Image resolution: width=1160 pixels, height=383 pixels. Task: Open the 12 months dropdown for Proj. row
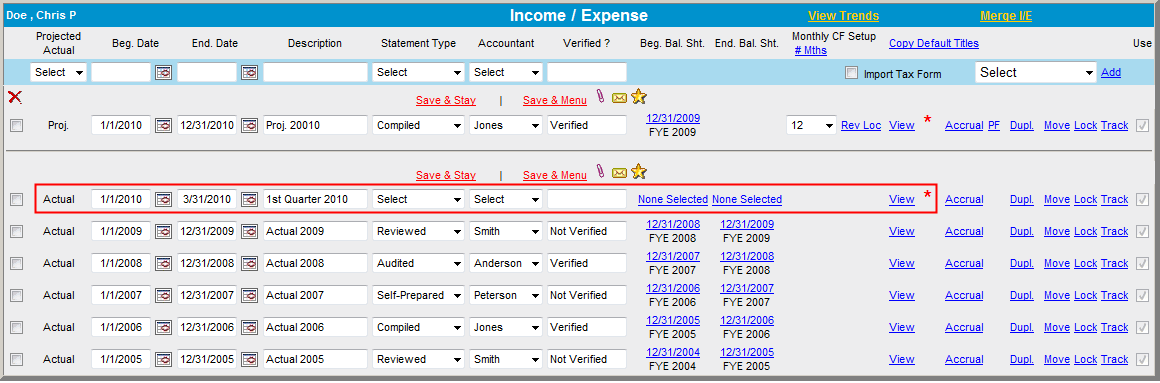click(x=812, y=126)
